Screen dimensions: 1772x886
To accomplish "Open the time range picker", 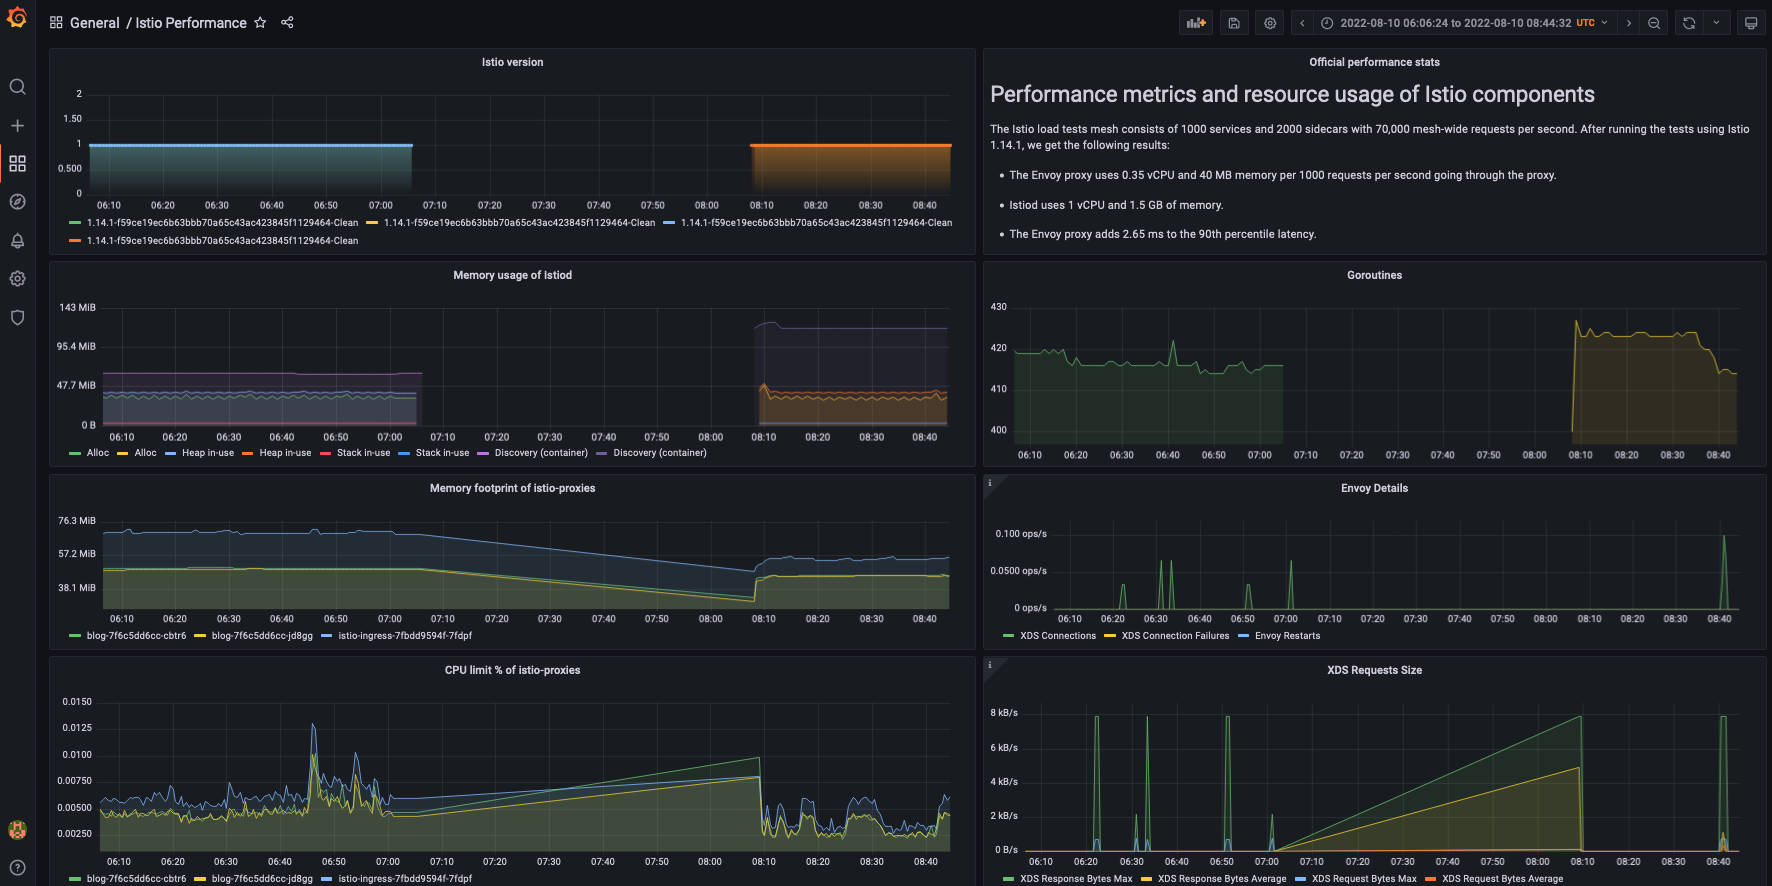I will pos(1465,23).
